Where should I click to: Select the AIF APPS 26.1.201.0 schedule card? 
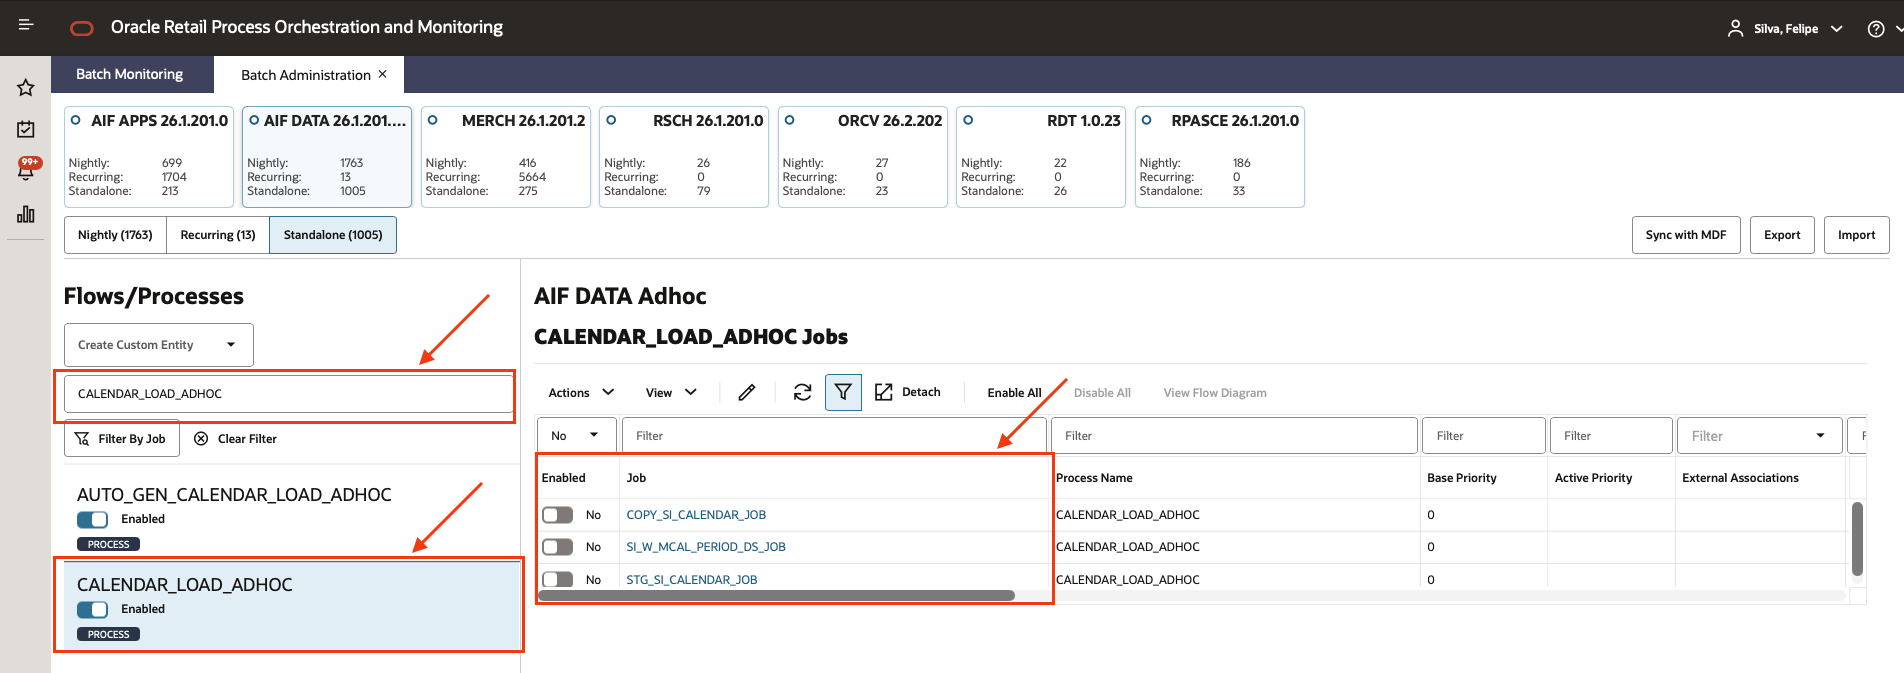[x=149, y=157]
